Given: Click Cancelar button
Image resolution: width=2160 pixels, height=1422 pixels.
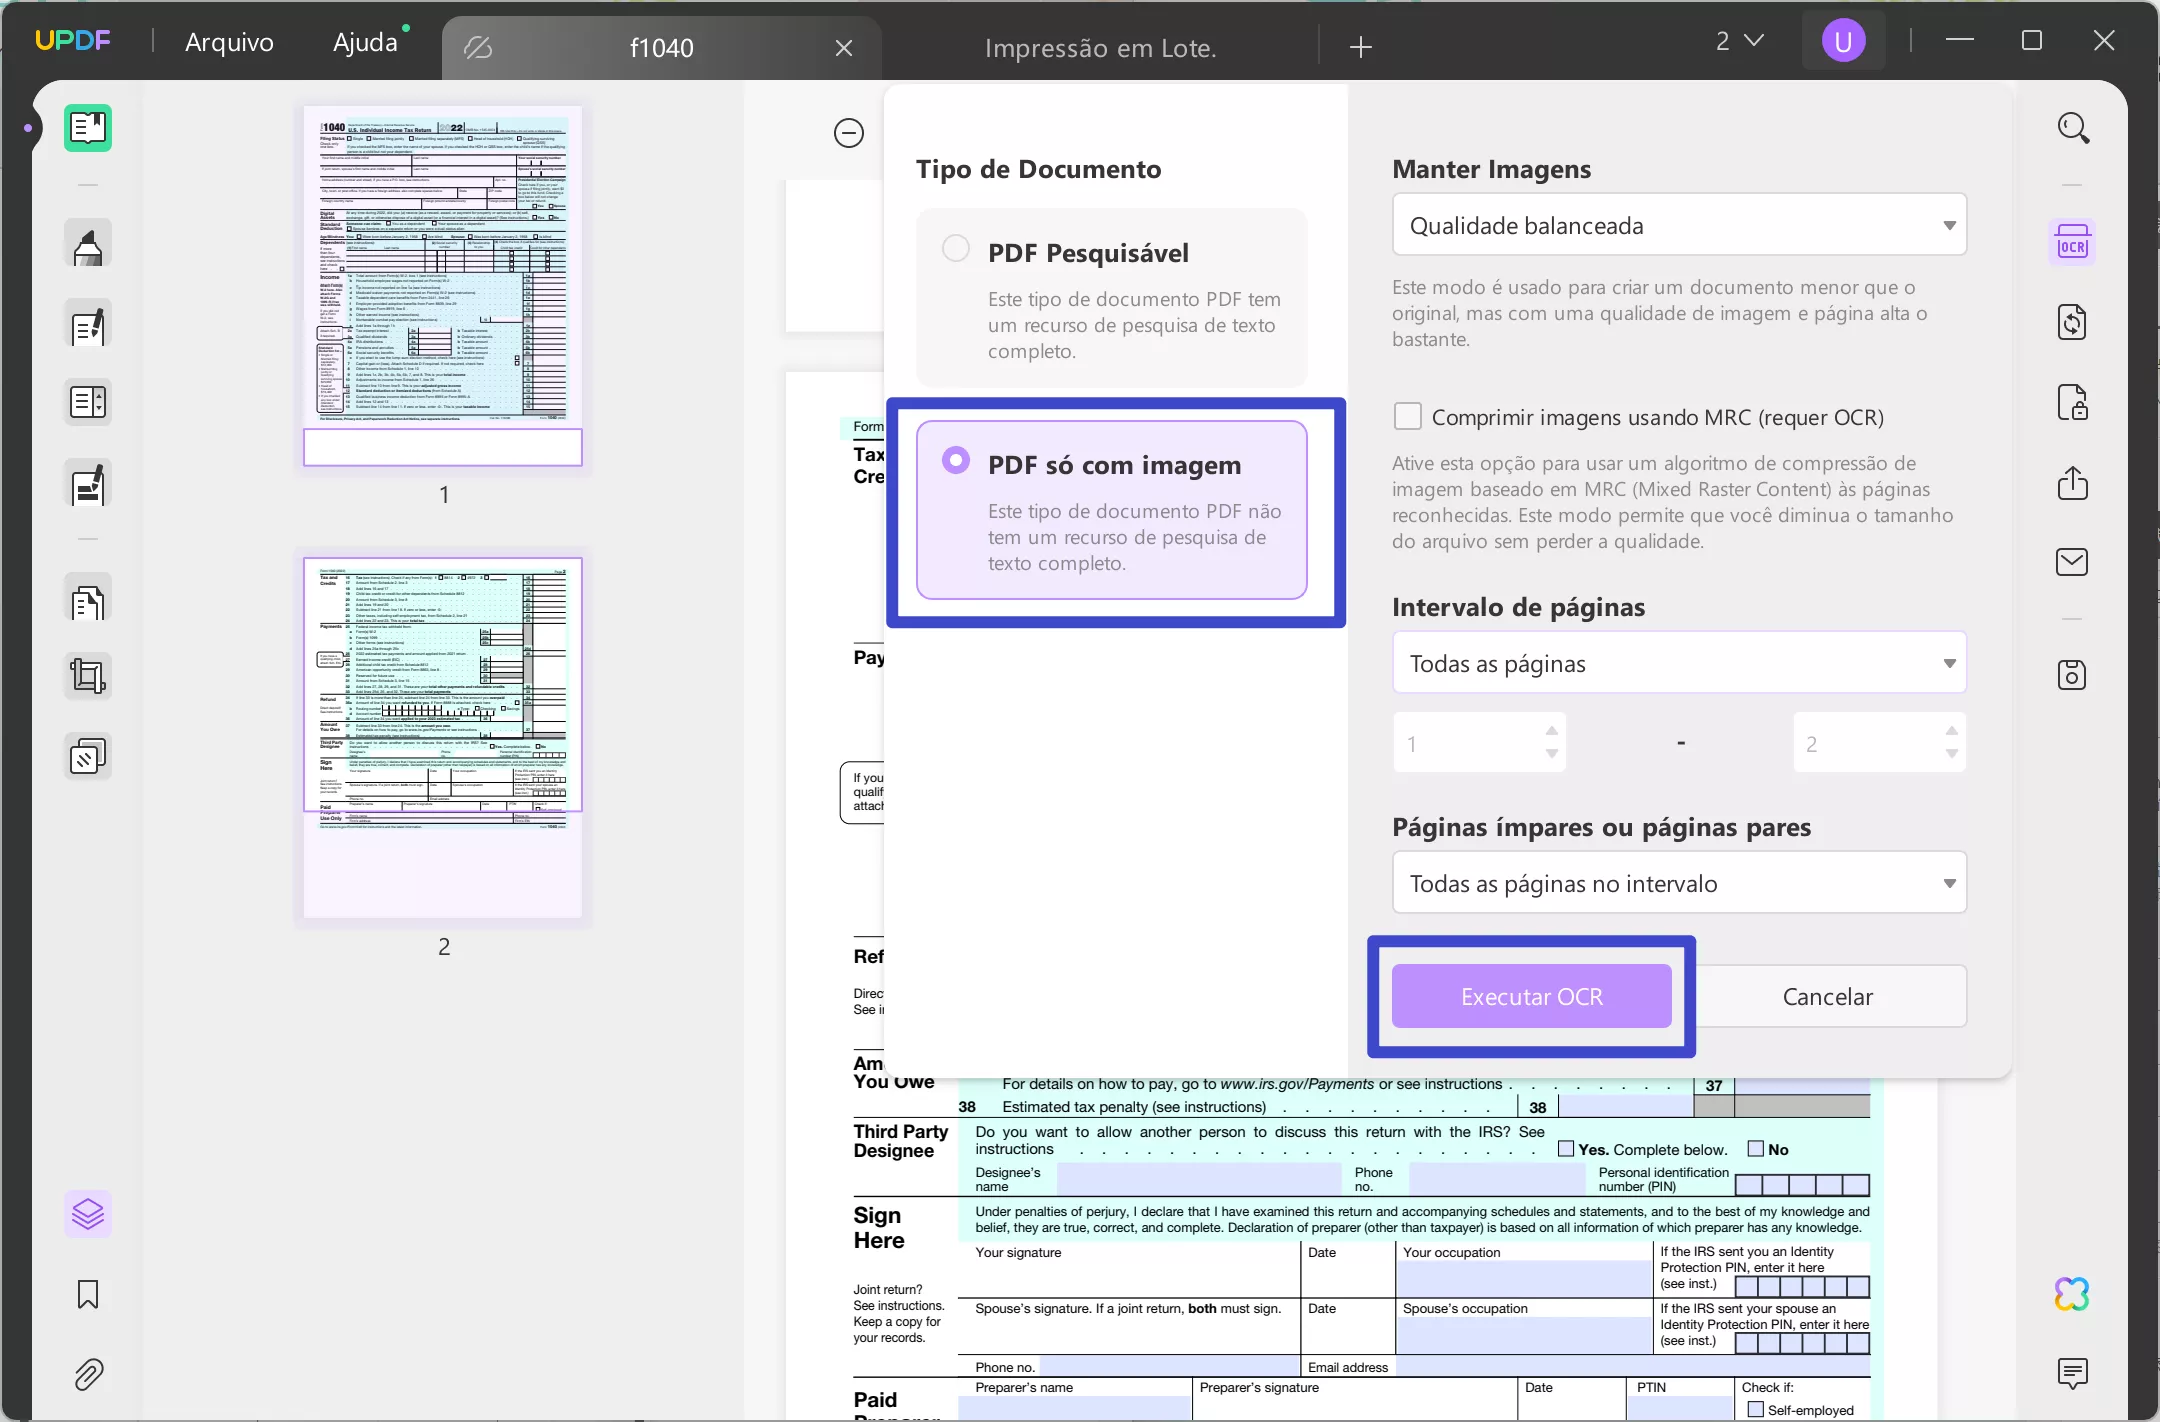Looking at the screenshot, I should point(1828,997).
